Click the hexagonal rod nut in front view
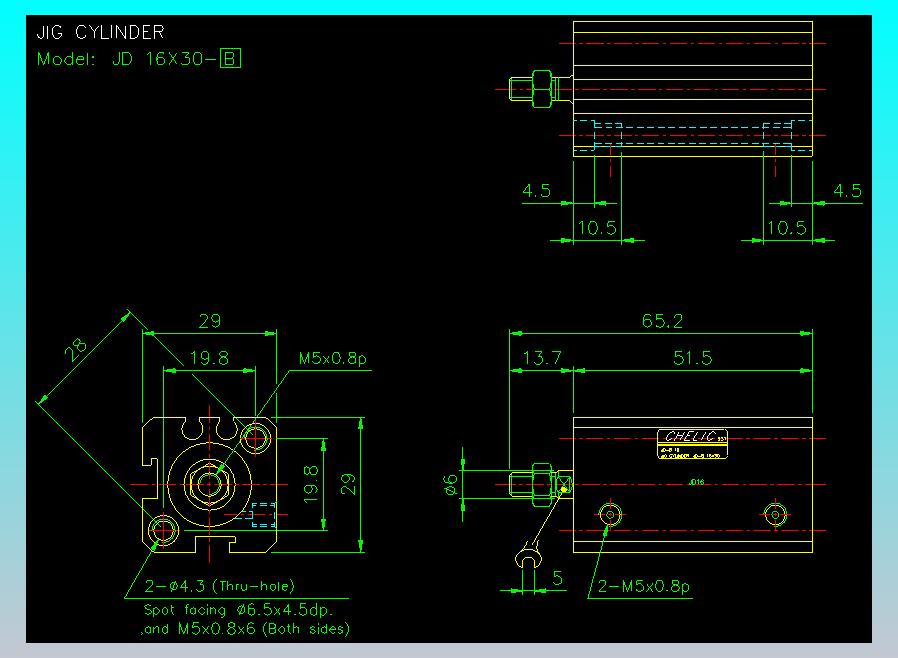 [210, 484]
